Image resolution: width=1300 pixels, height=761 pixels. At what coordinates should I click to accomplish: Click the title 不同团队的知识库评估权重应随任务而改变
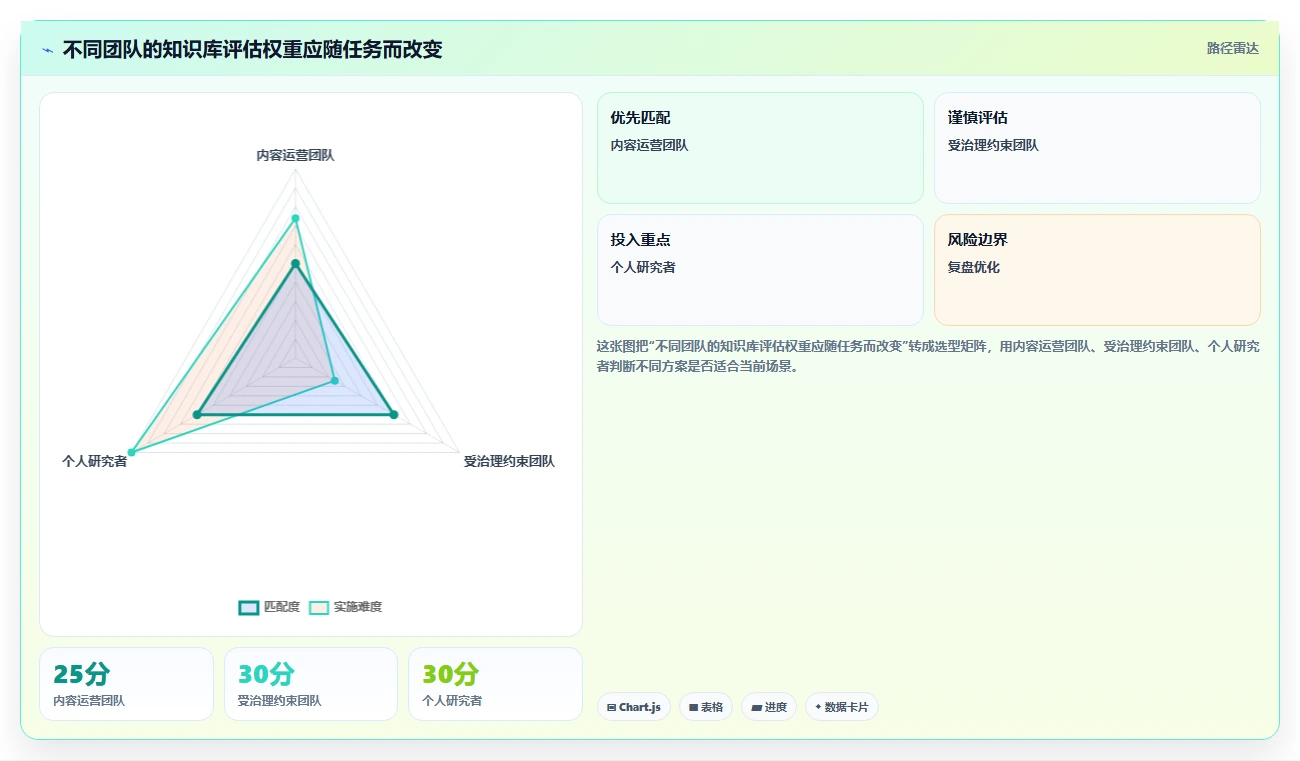tap(252, 49)
